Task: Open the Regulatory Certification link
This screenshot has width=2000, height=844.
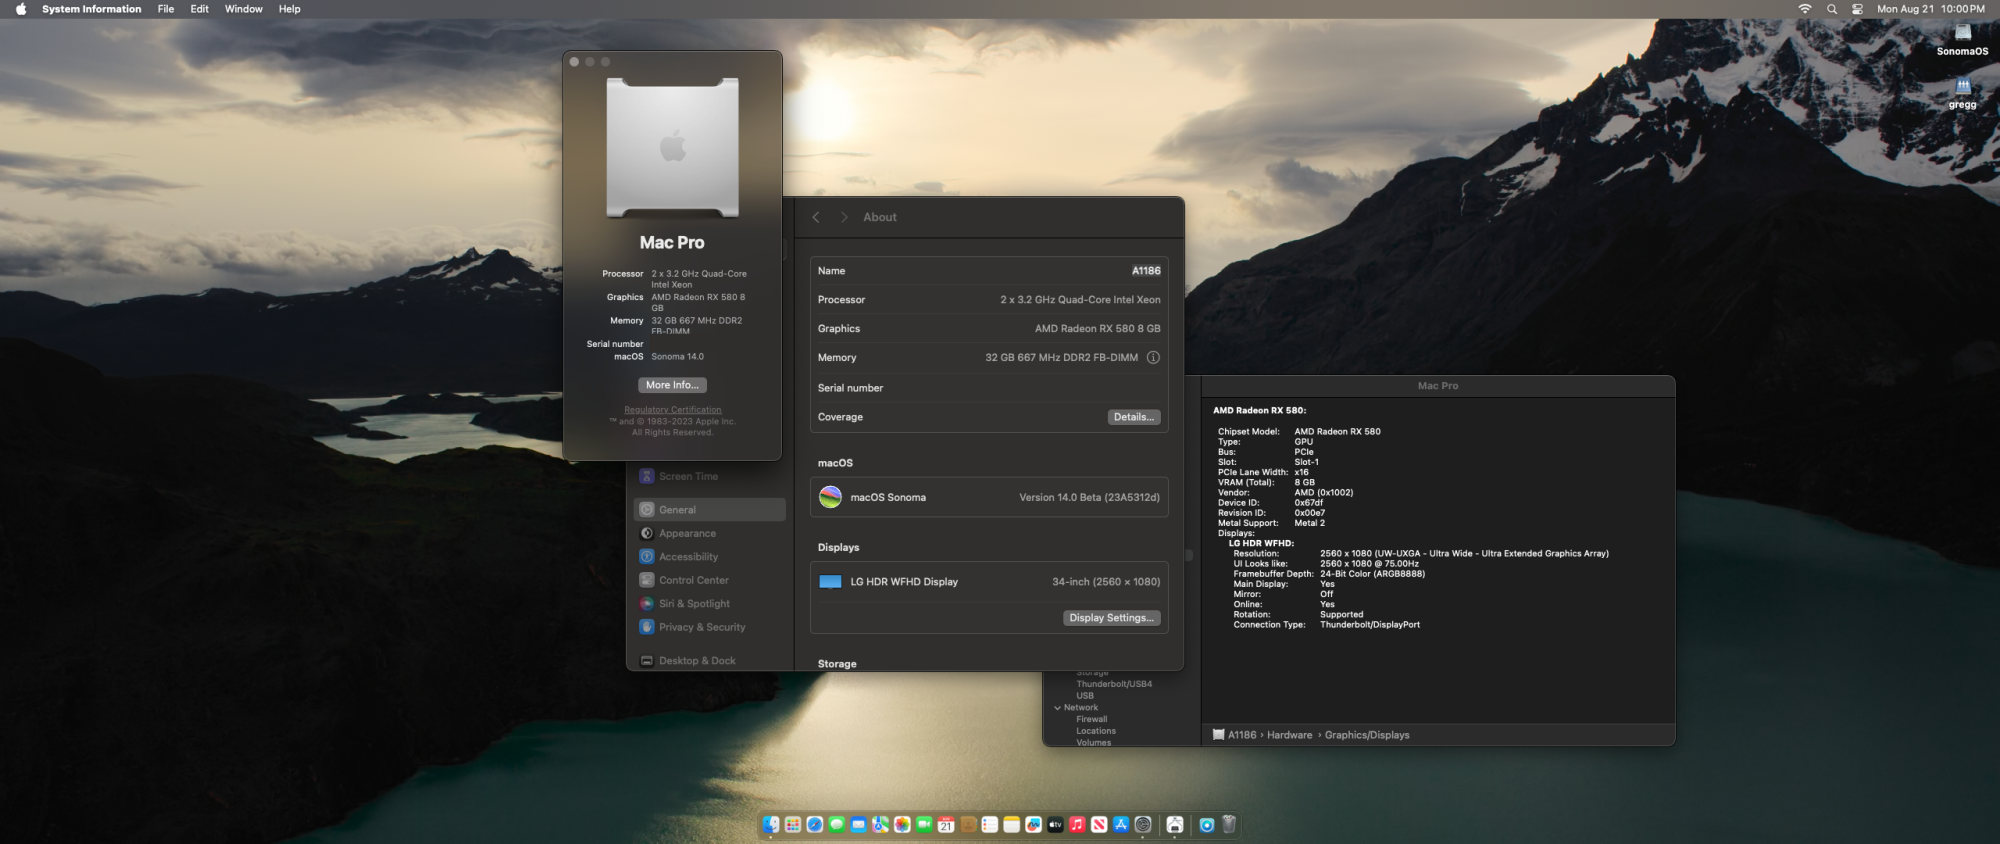Action: pyautogui.click(x=672, y=410)
